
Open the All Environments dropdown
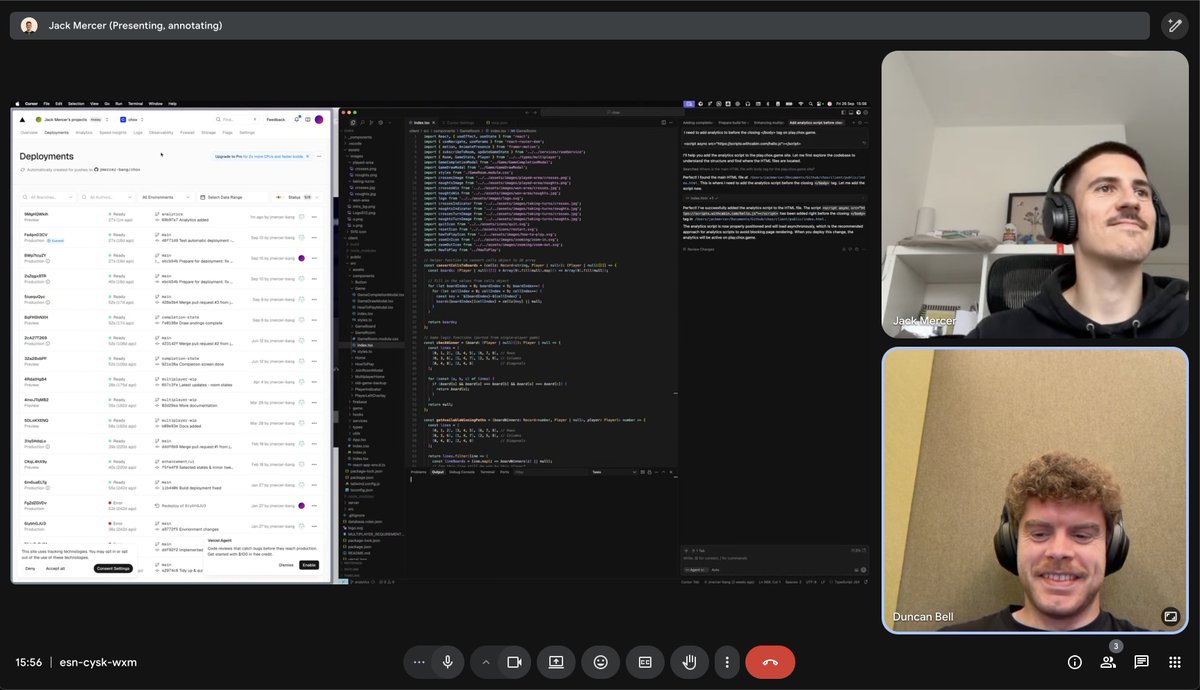[x=165, y=198]
